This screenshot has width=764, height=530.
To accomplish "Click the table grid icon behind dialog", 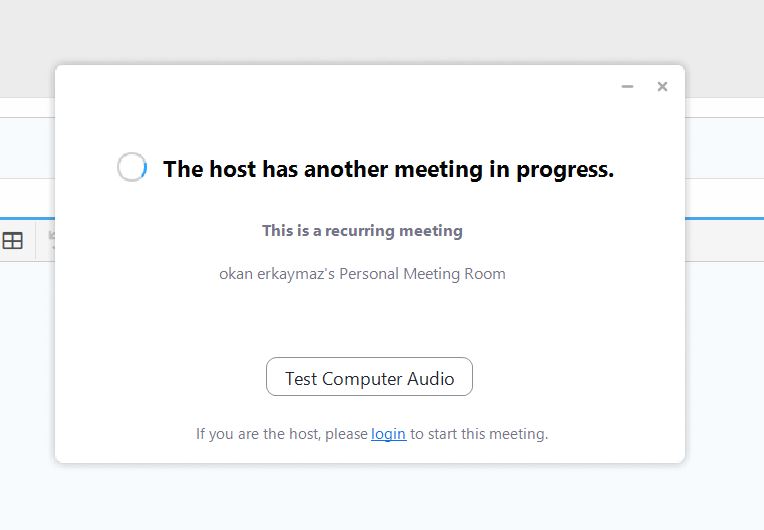I will (13, 241).
